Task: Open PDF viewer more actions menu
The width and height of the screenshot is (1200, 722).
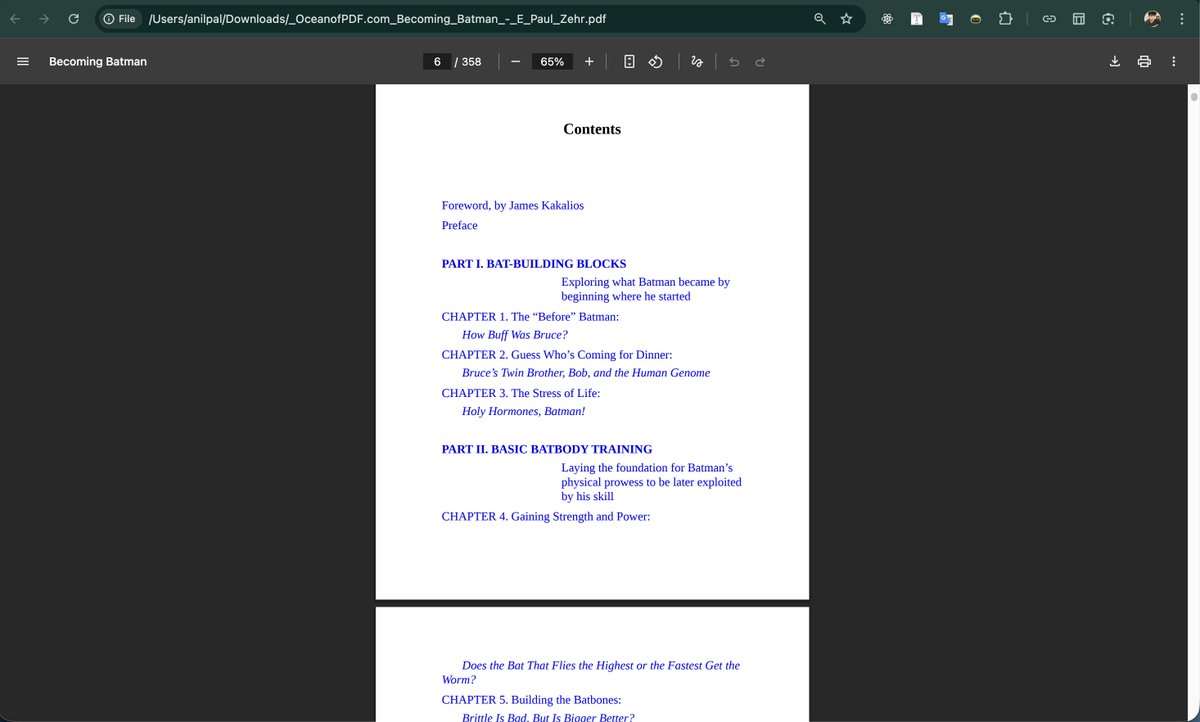Action: tap(1173, 61)
